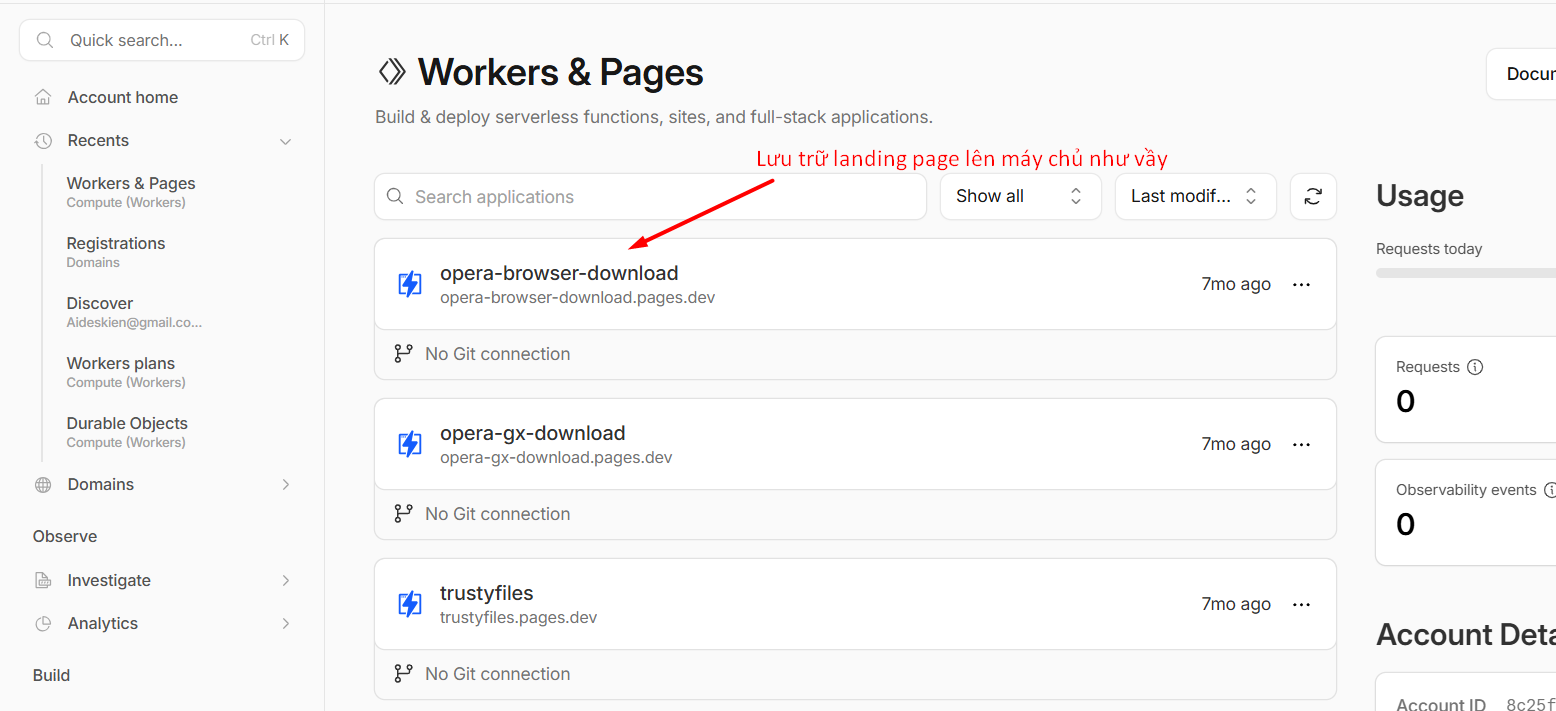Click the Observability events info icon

tap(1550, 490)
